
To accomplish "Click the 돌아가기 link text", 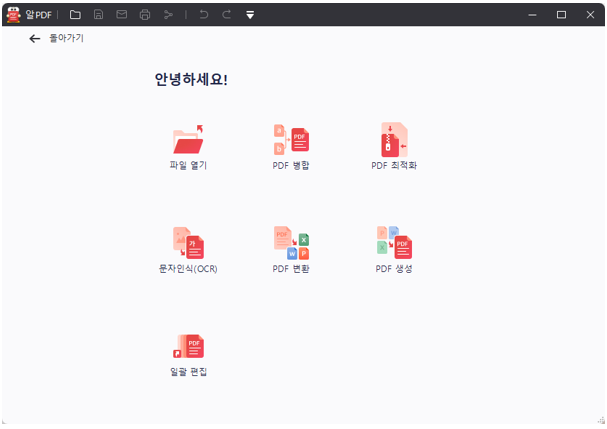I will pos(67,38).
